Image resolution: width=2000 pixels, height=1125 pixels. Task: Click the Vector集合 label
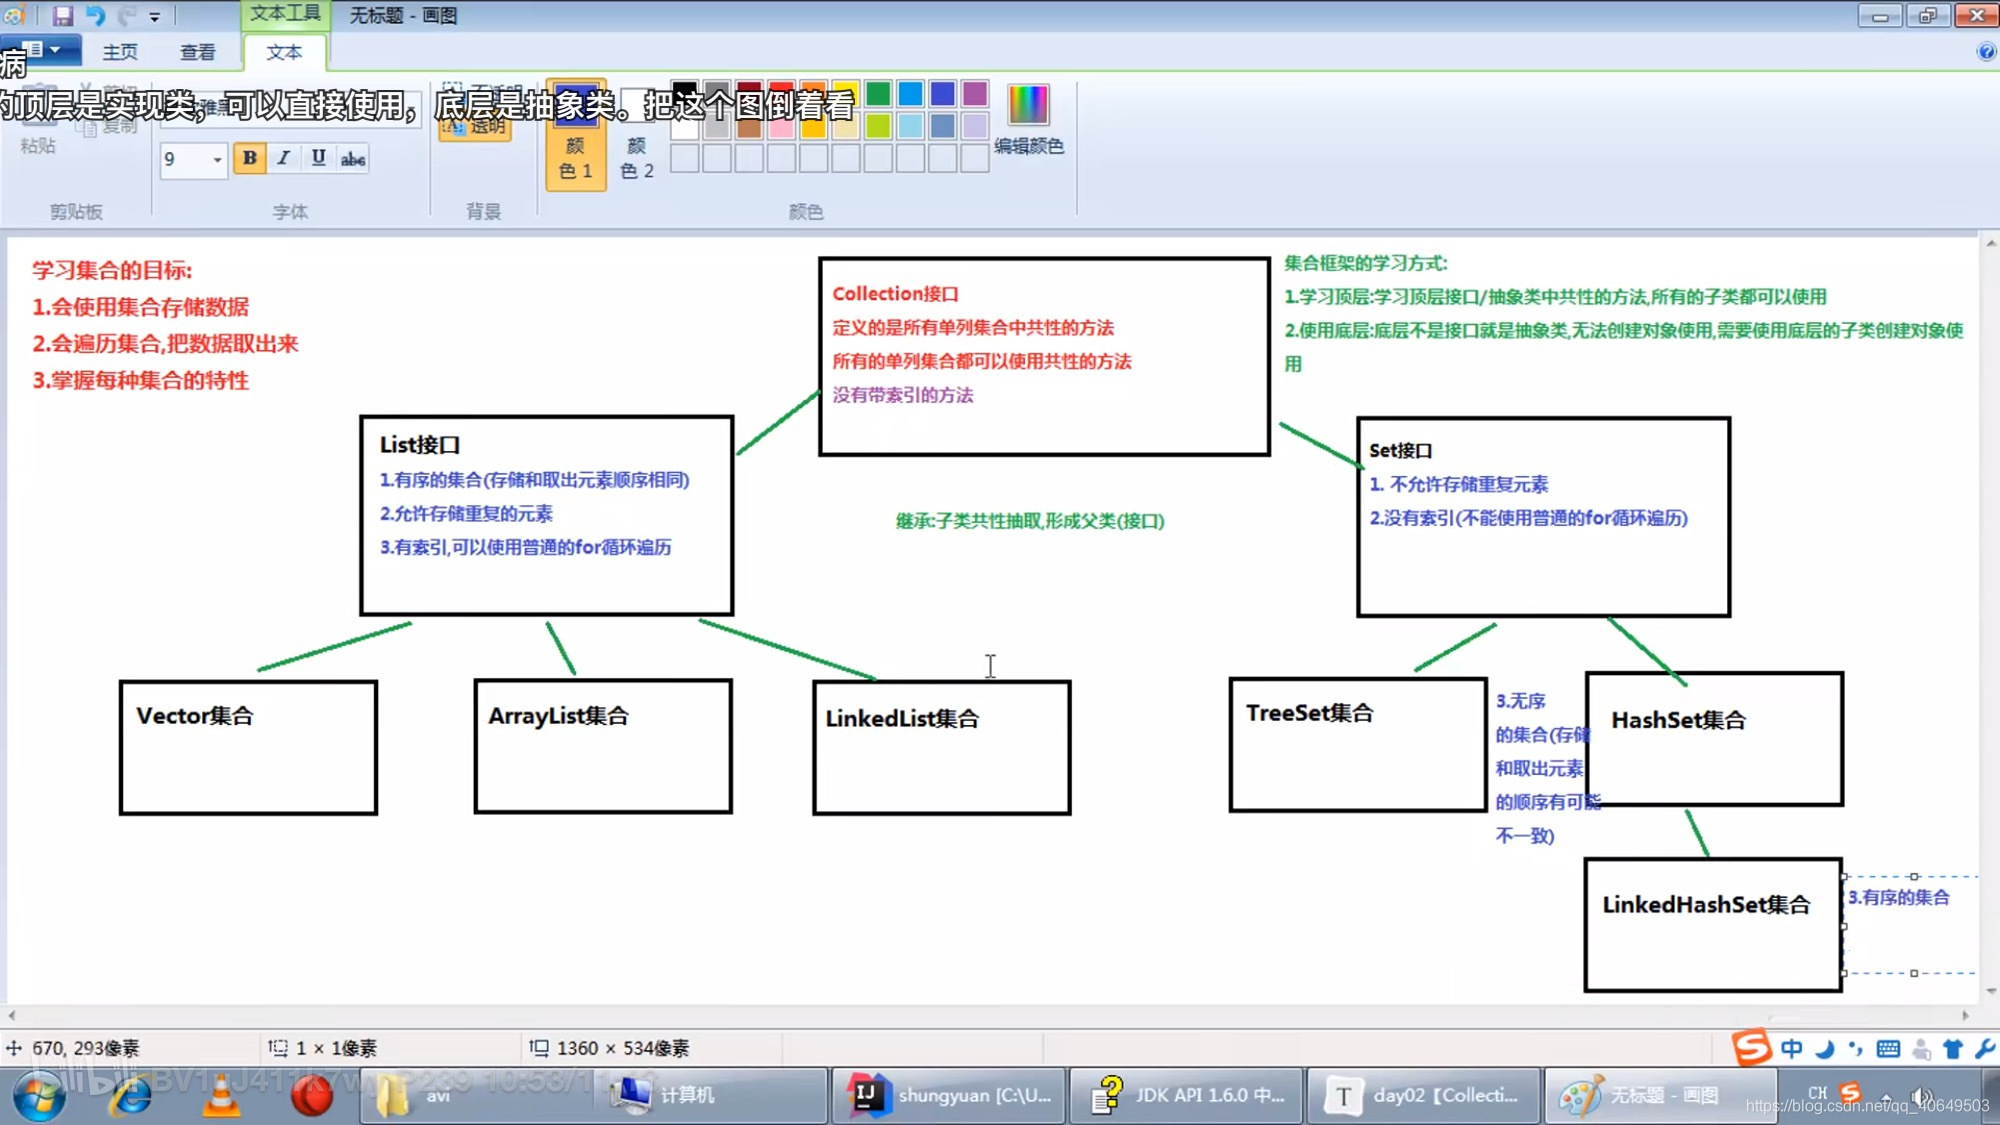(195, 716)
